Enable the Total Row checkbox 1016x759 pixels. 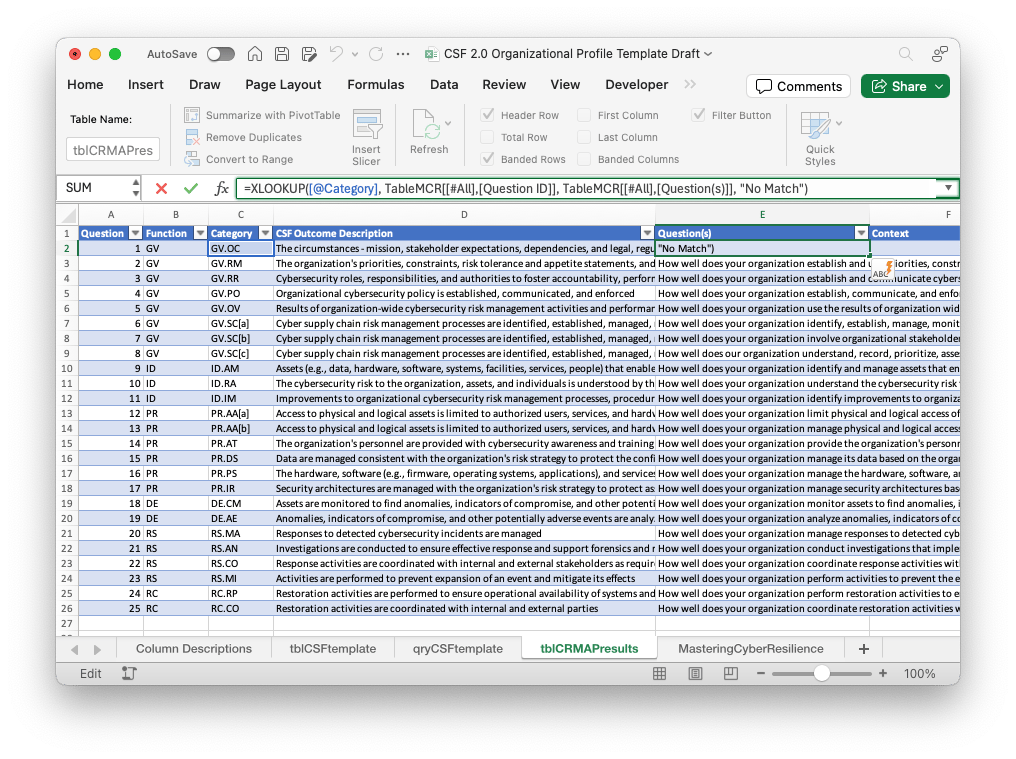487,137
